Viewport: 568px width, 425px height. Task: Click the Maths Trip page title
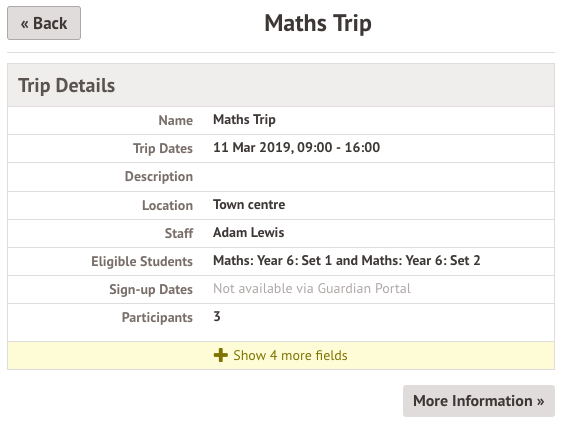318,24
